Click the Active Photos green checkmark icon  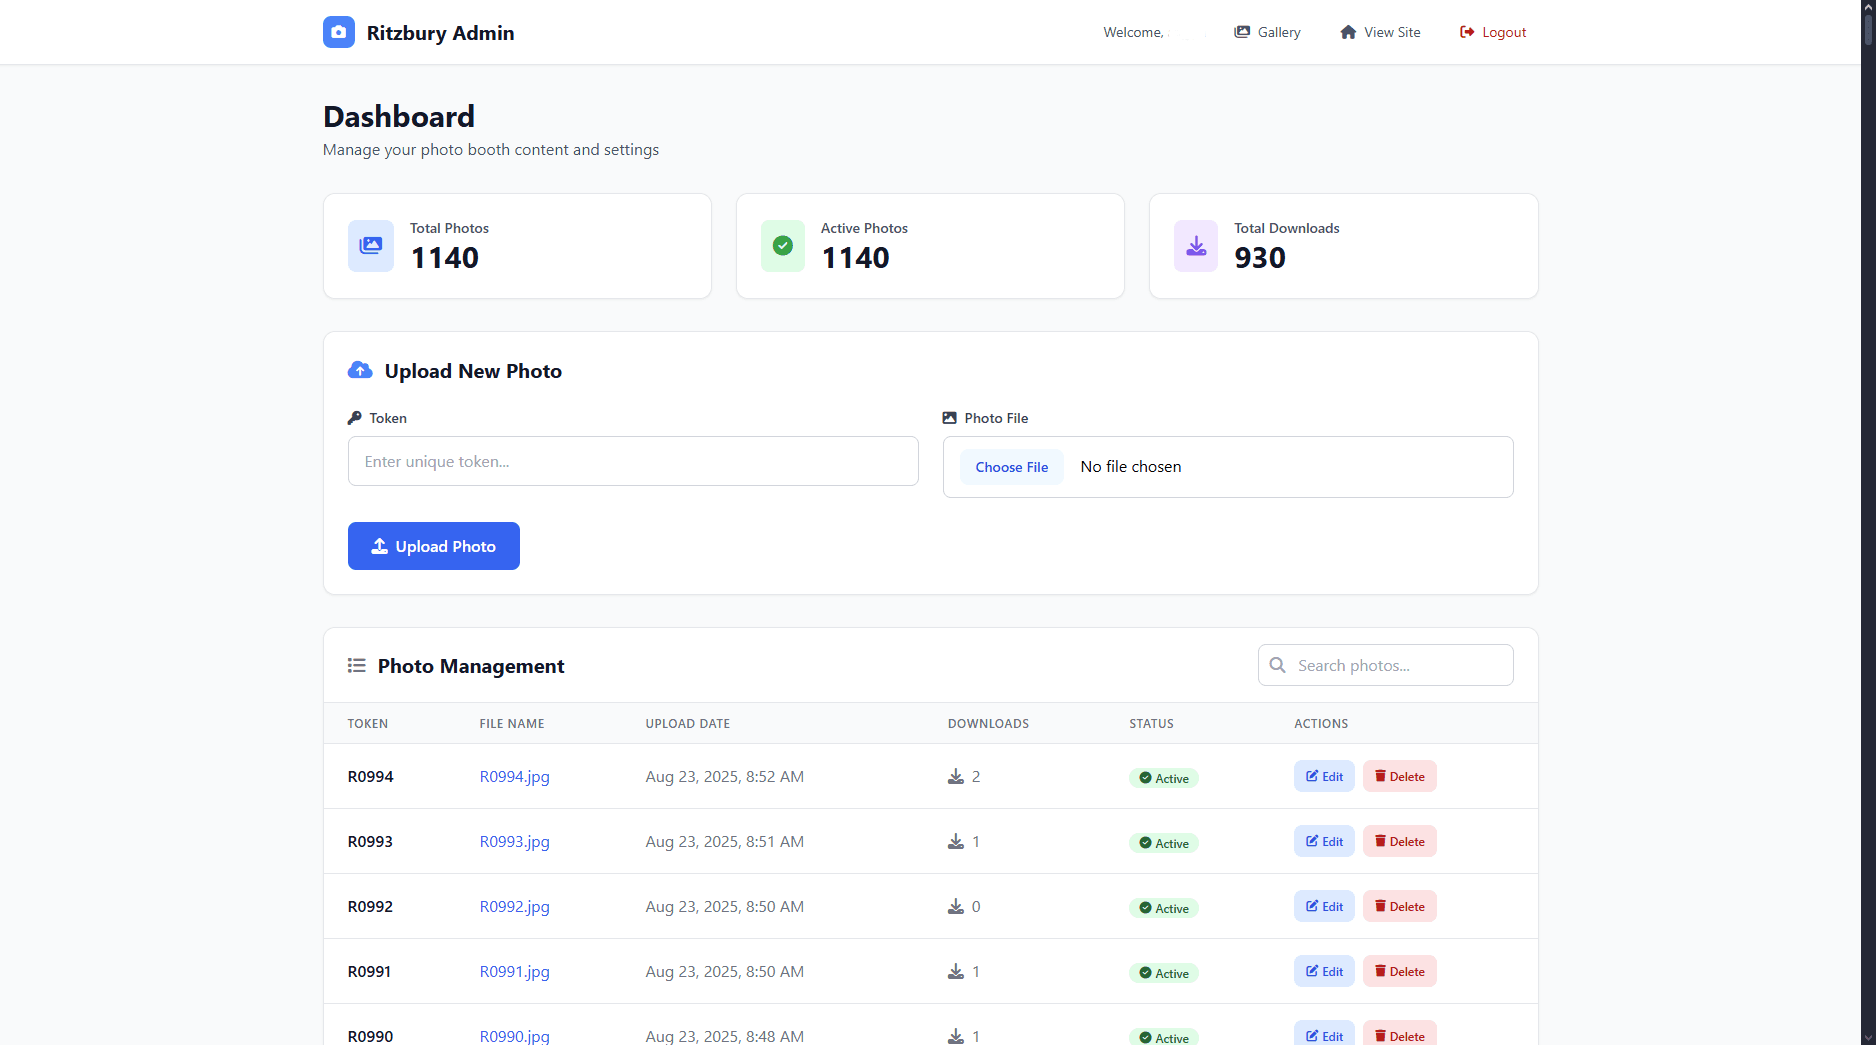pyautogui.click(x=783, y=245)
